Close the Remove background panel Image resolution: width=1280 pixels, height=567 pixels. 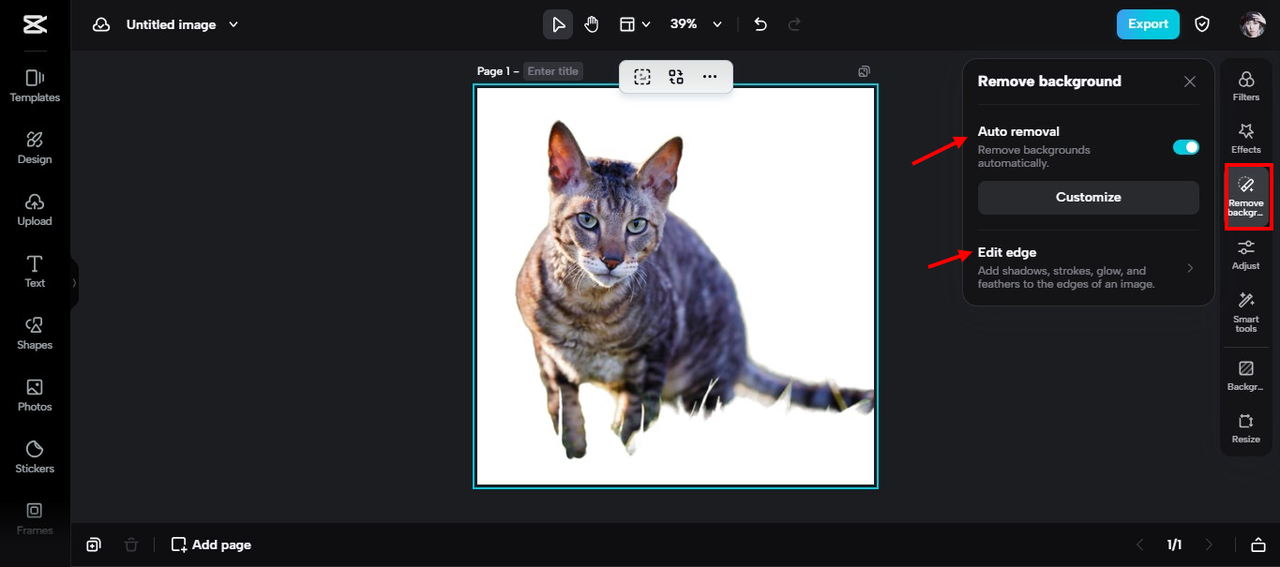(1190, 82)
